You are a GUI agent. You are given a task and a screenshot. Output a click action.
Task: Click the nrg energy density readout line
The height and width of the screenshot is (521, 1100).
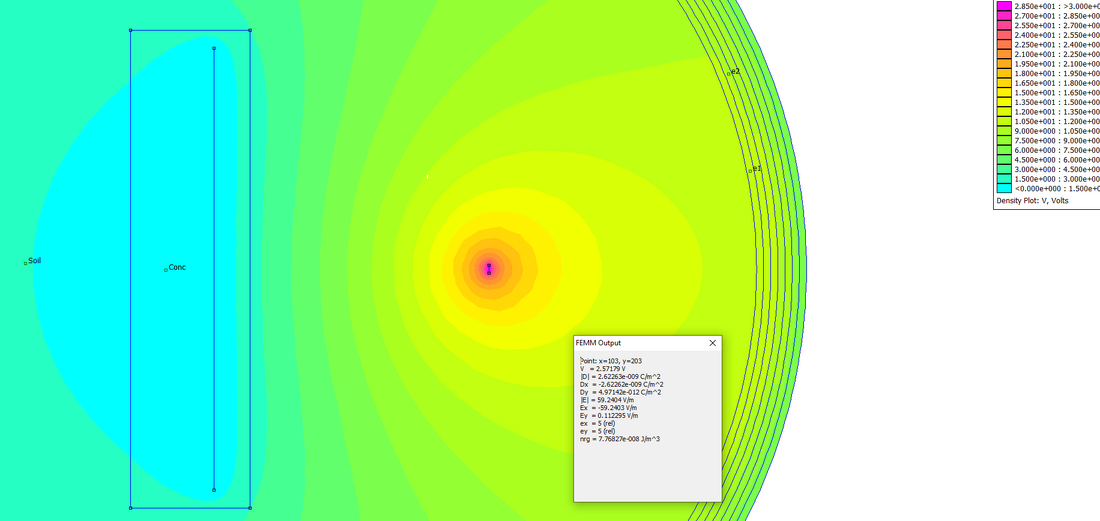click(620, 439)
